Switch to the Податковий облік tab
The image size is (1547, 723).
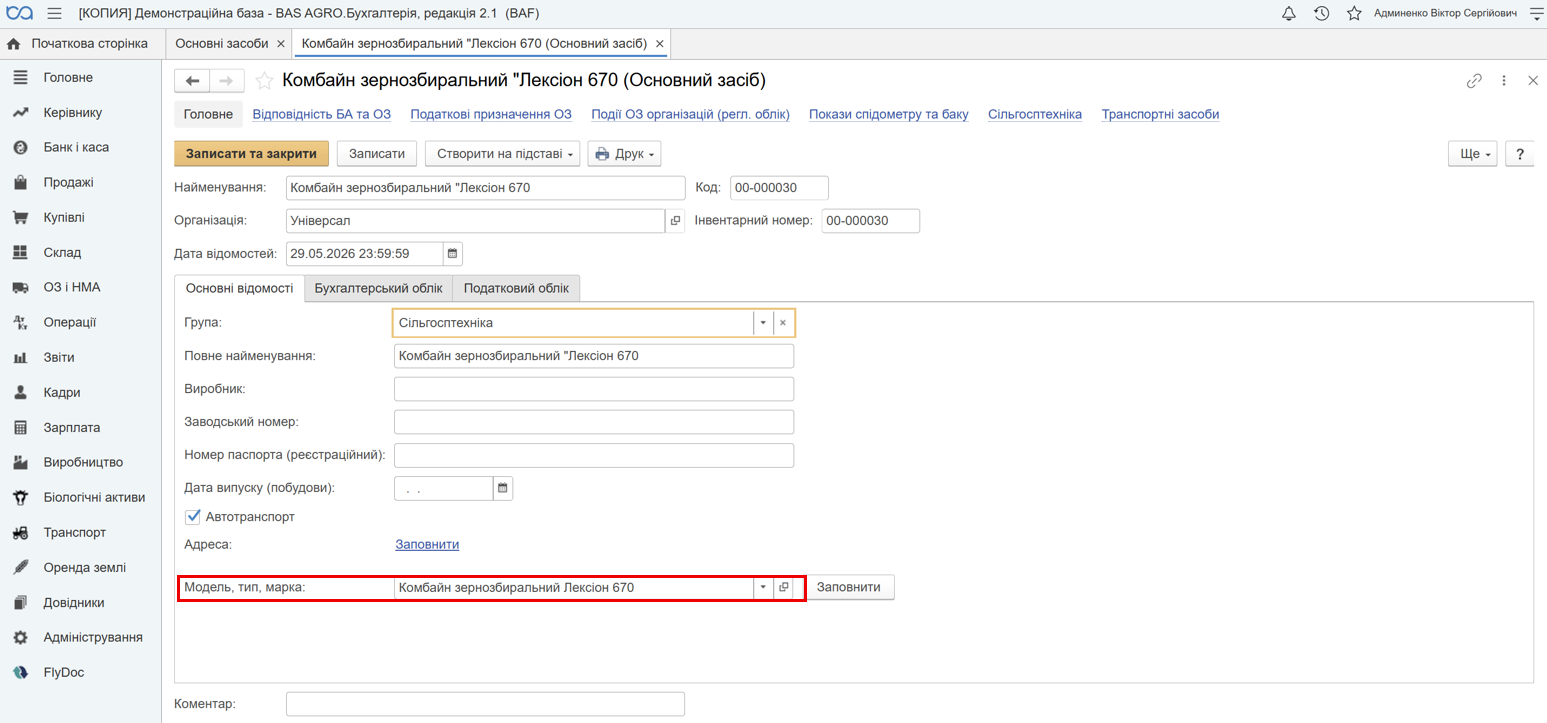point(516,288)
